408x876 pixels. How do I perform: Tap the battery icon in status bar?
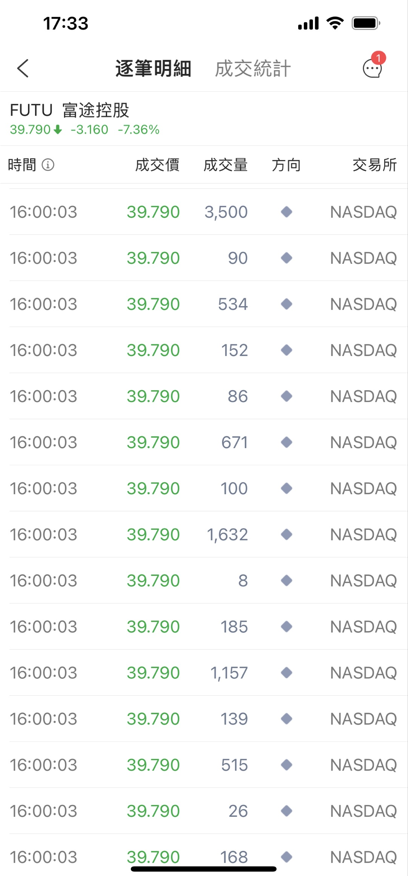[366, 23]
